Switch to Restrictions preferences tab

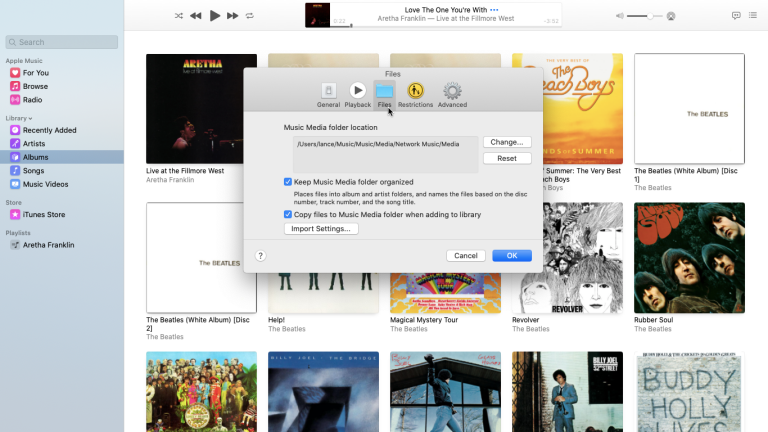(x=415, y=95)
